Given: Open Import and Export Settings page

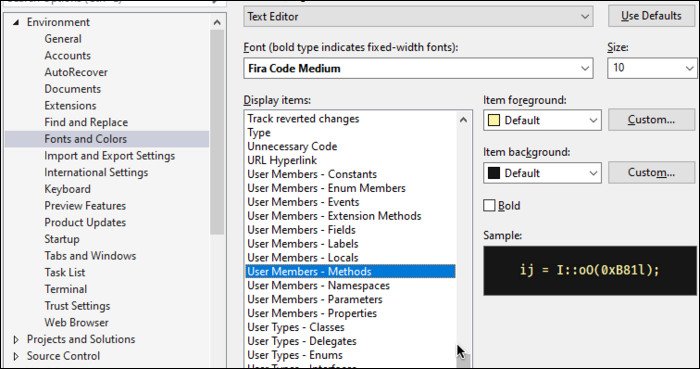Looking at the screenshot, I should tap(109, 156).
